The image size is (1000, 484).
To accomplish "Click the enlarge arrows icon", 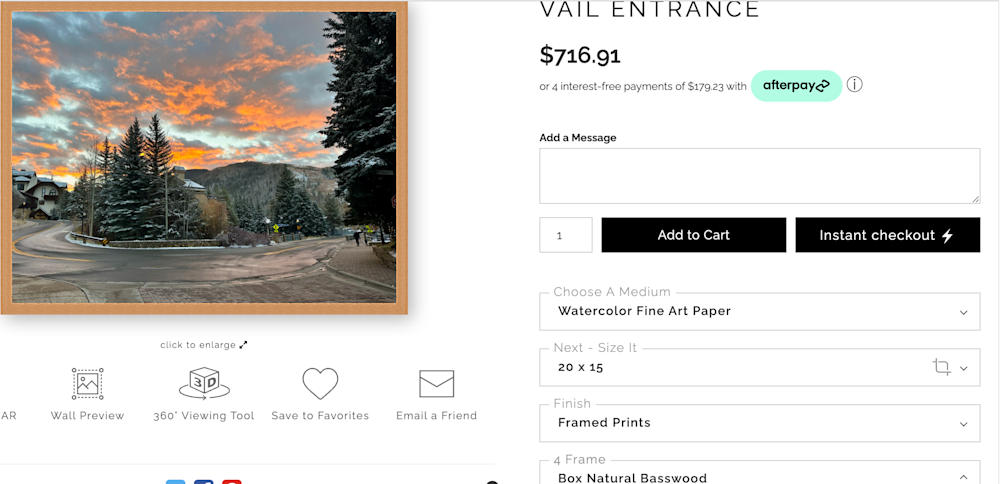I will click(243, 345).
